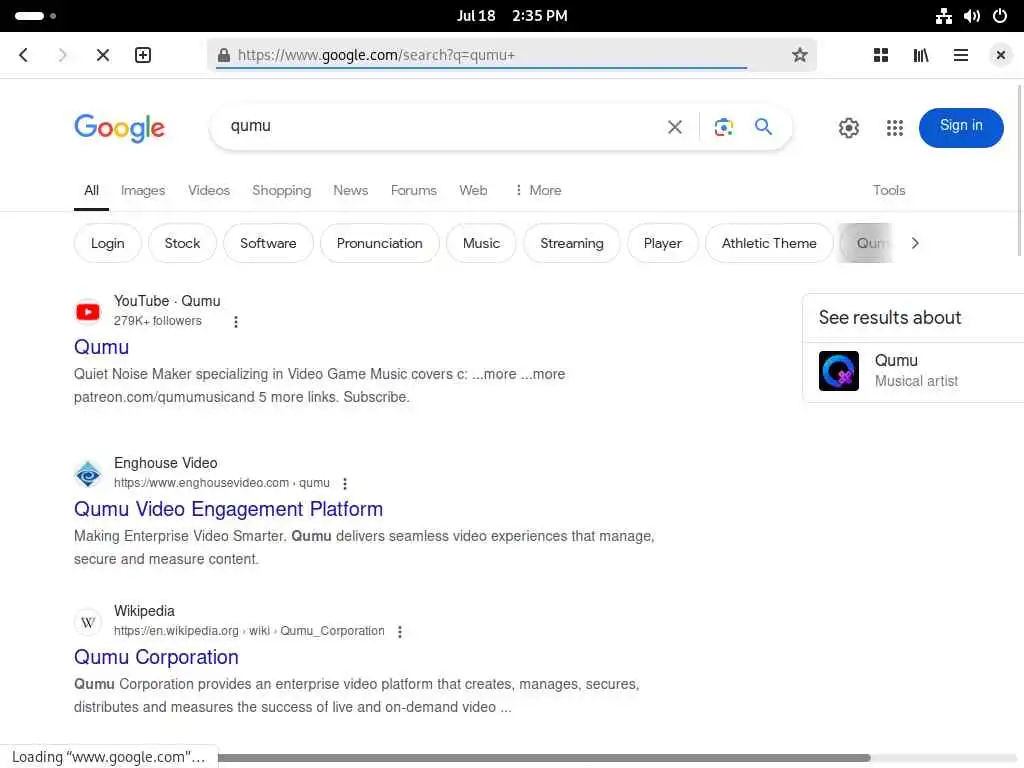1024x768 pixels.
Task: Go back to the previous page
Action: pyautogui.click(x=24, y=55)
